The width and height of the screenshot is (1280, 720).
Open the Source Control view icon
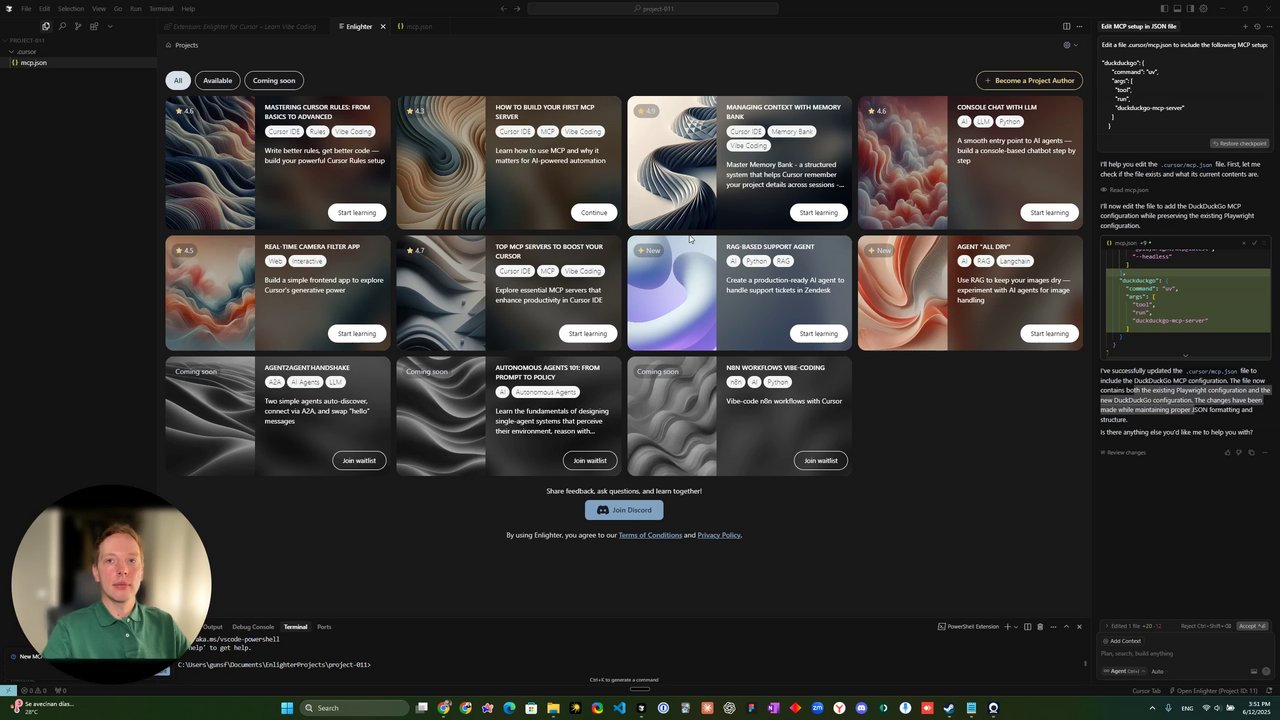(x=78, y=26)
